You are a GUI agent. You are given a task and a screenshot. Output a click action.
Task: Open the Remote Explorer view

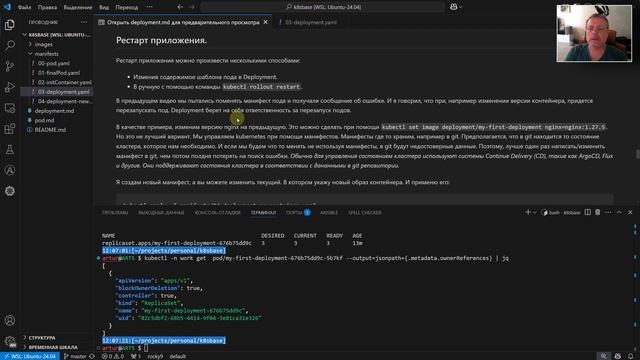click(10, 108)
